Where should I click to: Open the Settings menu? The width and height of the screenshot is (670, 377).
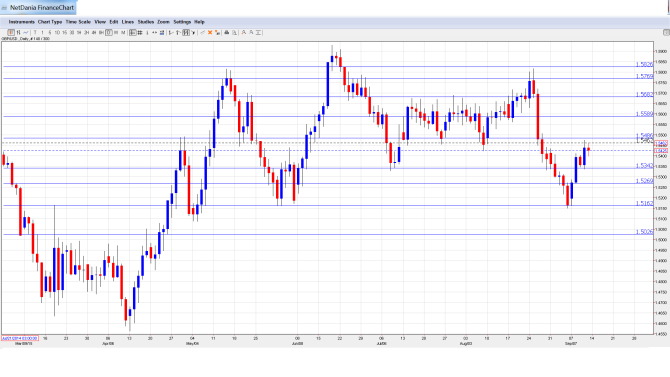pyautogui.click(x=182, y=22)
